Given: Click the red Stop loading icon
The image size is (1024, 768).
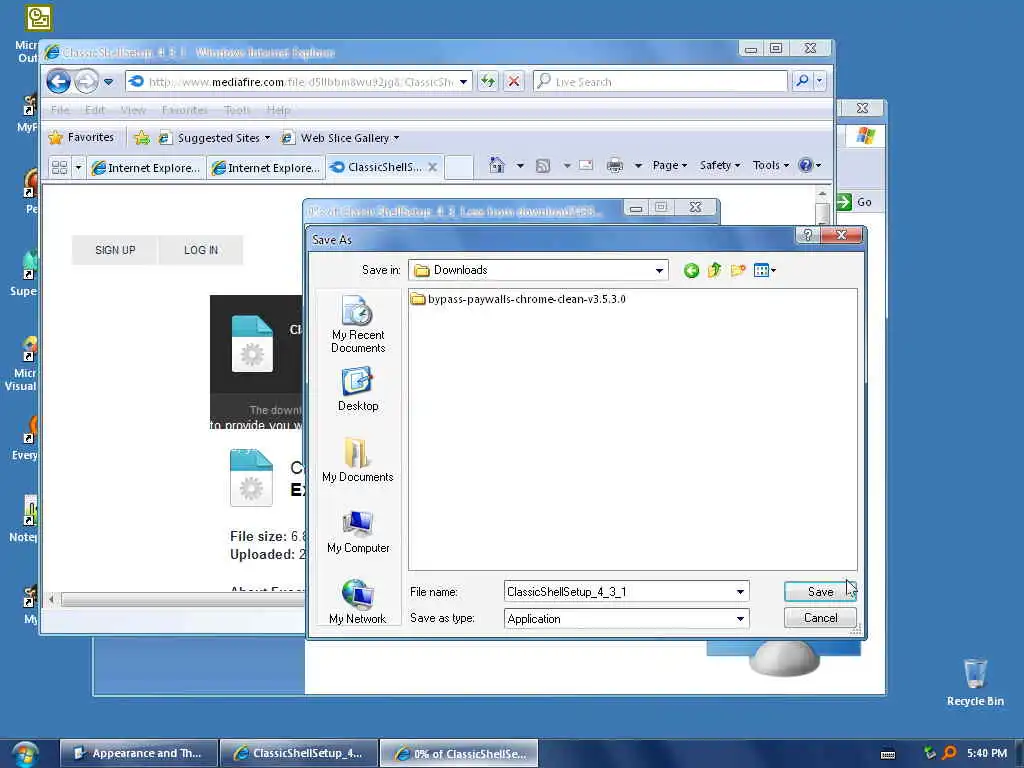Looking at the screenshot, I should pyautogui.click(x=514, y=82).
